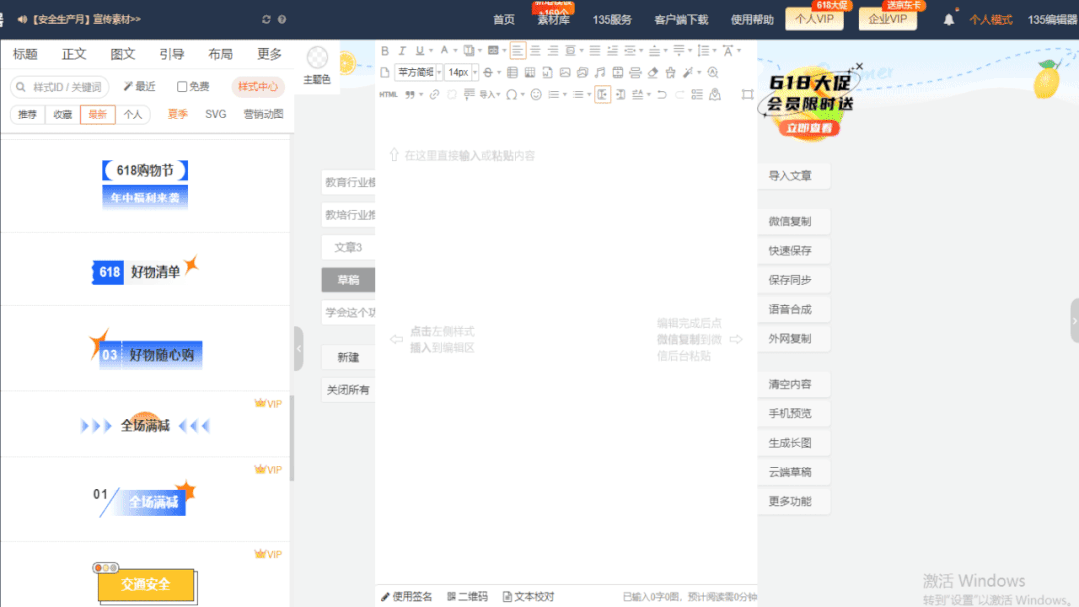
Task: Click the notification bell icon
Action: coord(949,20)
